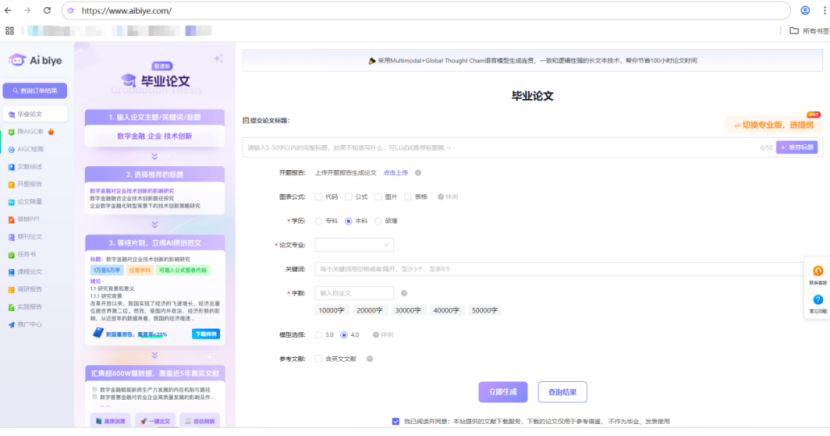
Task: Click the site info icon in address bar
Action: tap(71, 11)
